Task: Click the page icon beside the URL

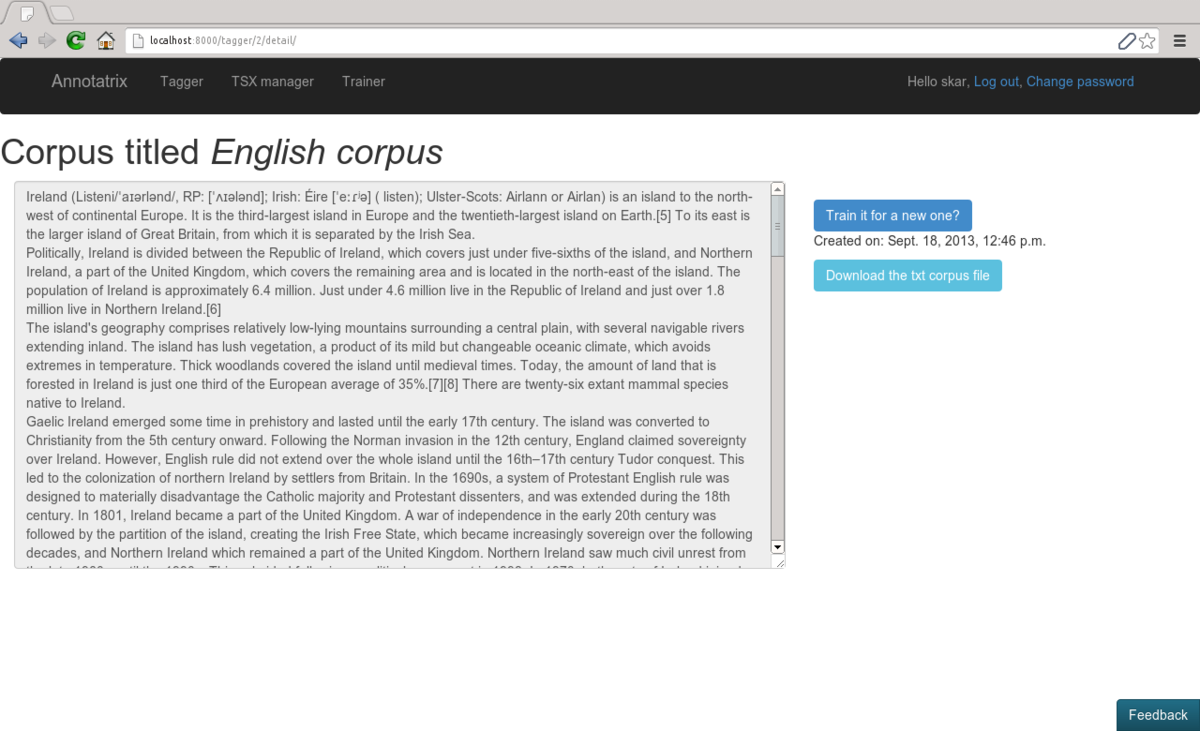Action: tap(136, 40)
